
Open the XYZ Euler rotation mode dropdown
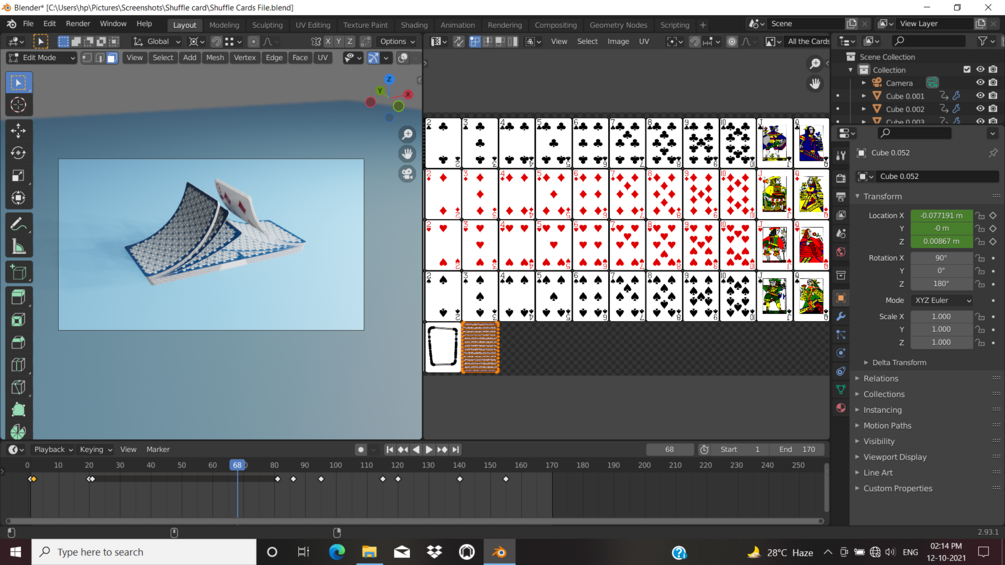pyautogui.click(x=942, y=300)
